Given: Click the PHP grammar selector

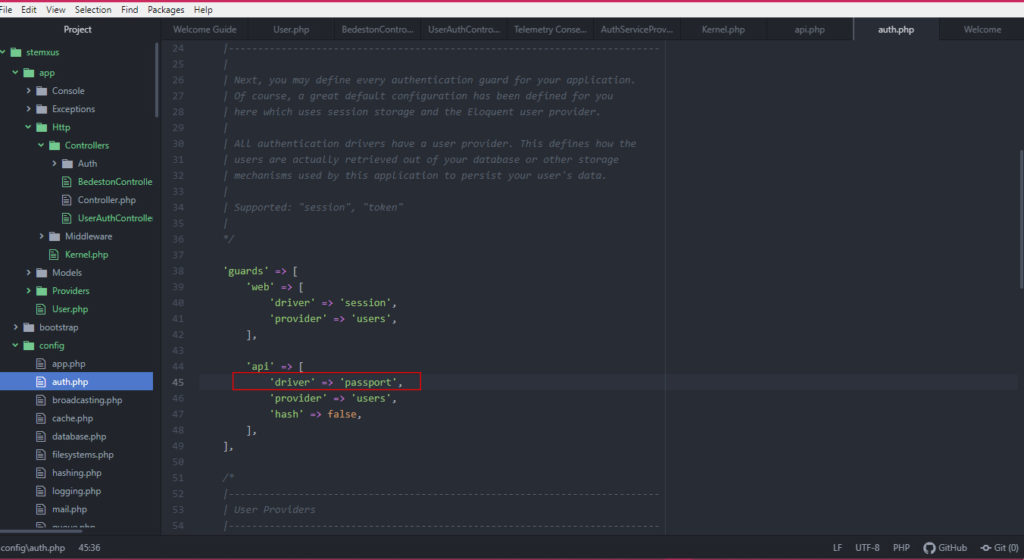Looking at the screenshot, I should point(901,548).
